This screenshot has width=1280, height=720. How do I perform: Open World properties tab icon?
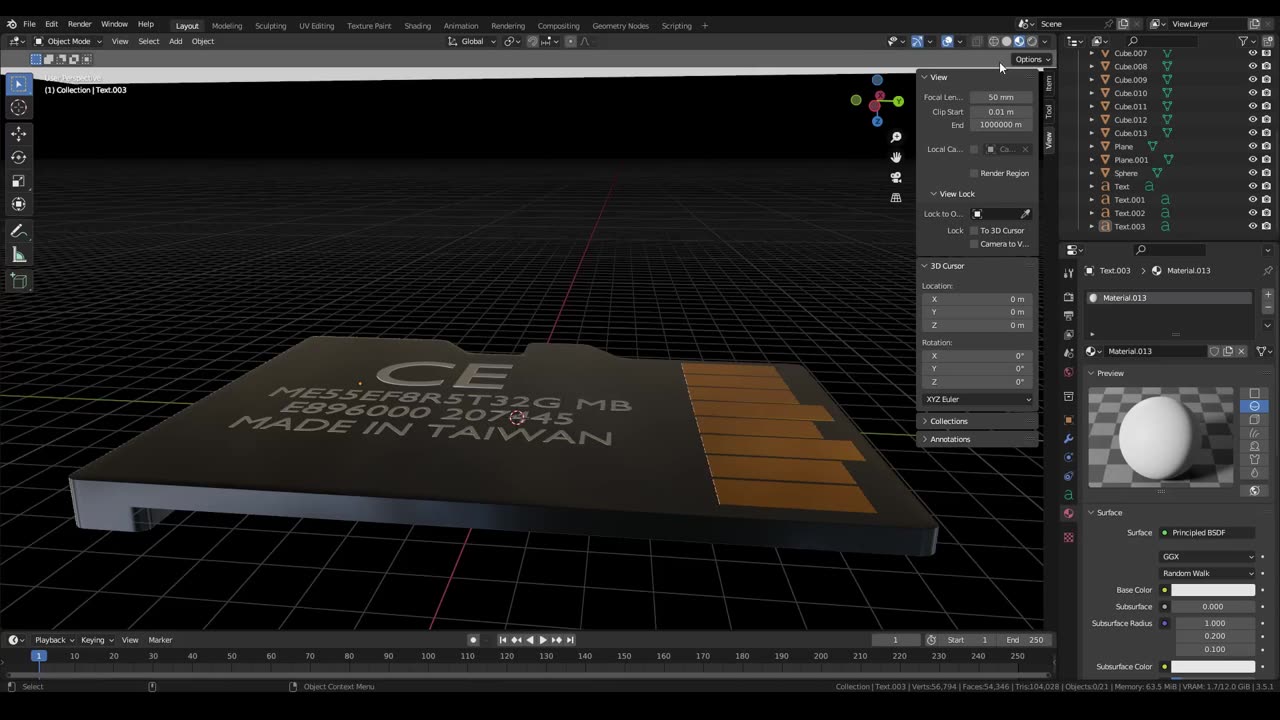coord(1069,372)
